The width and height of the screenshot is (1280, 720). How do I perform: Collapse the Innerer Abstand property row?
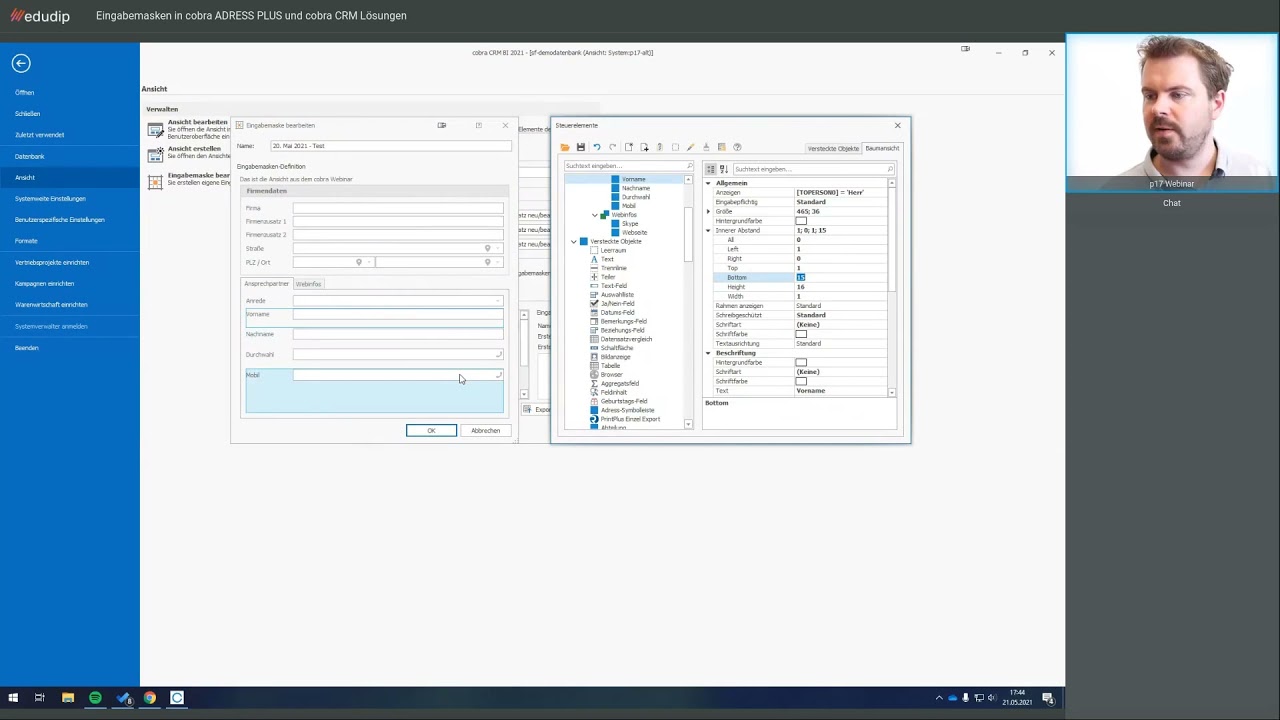coord(708,230)
